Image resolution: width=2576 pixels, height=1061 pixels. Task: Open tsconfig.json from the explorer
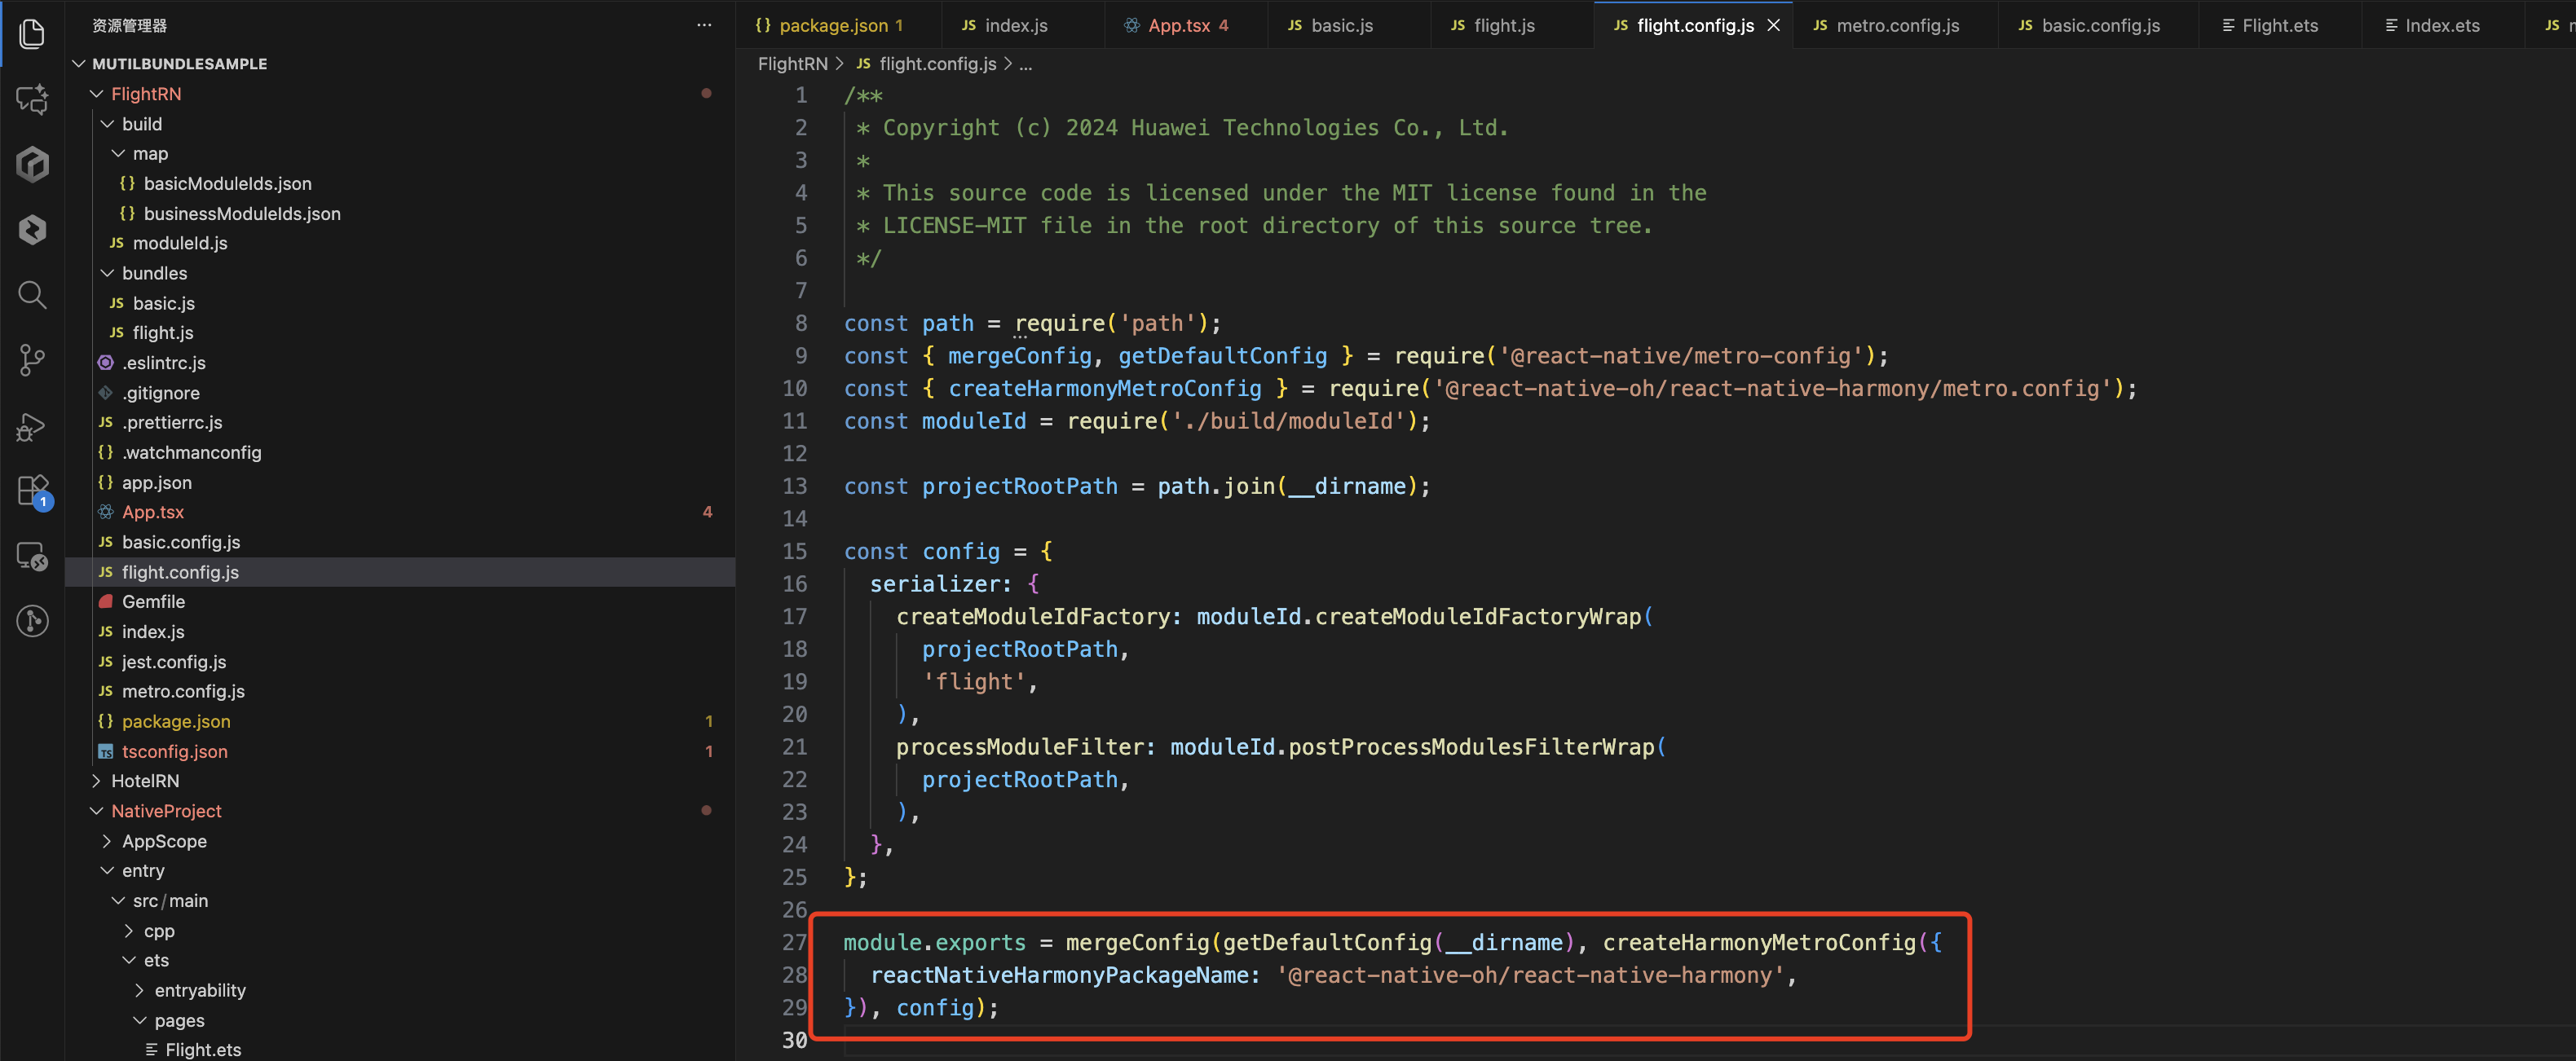coord(174,751)
